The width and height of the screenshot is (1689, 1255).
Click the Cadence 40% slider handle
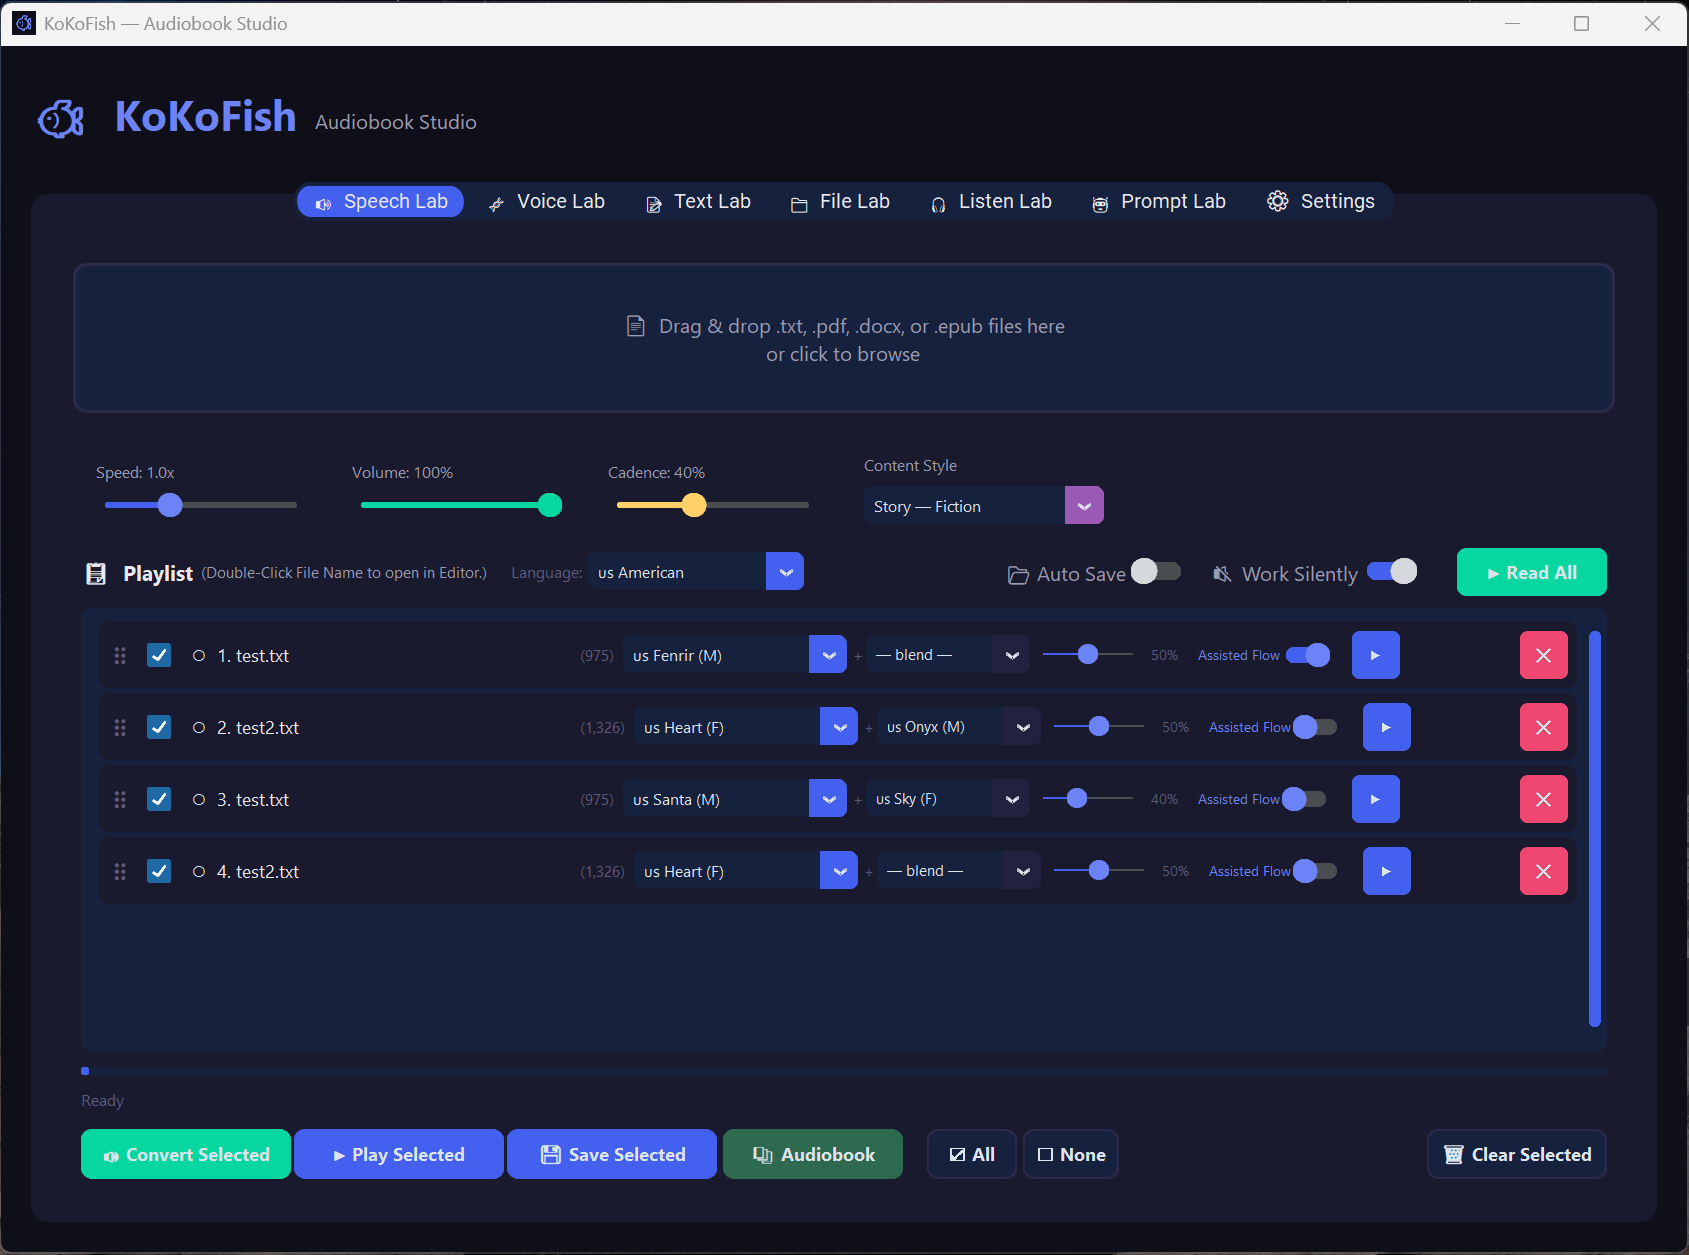click(694, 505)
